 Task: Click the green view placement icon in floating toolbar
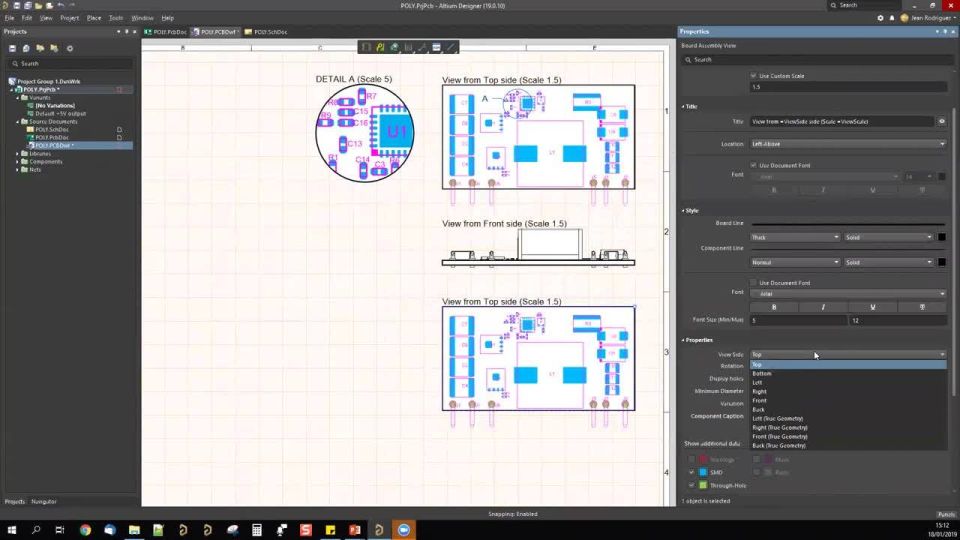[394, 47]
